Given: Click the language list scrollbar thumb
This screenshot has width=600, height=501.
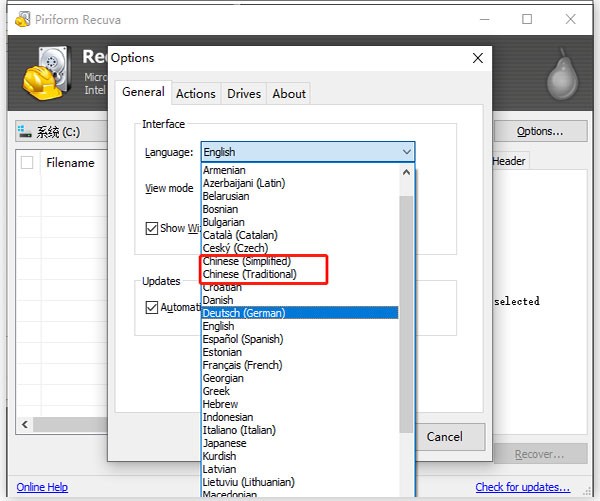Looking at the screenshot, I should pos(406,314).
